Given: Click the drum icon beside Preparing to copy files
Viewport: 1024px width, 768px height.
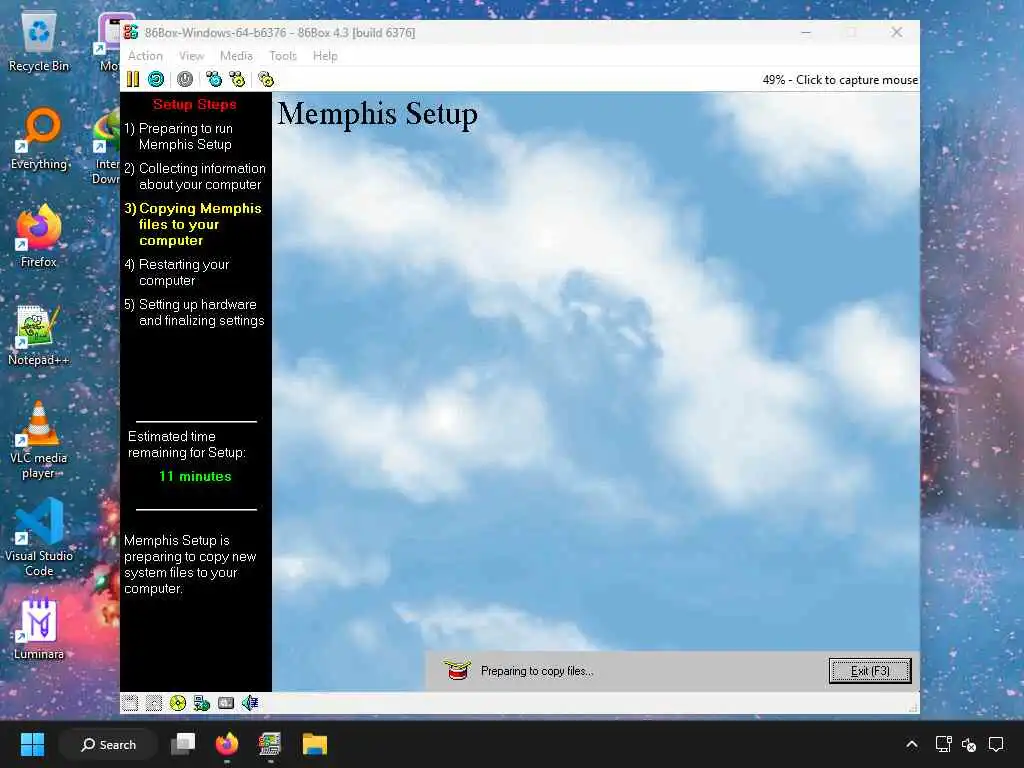Looking at the screenshot, I should 457,669.
